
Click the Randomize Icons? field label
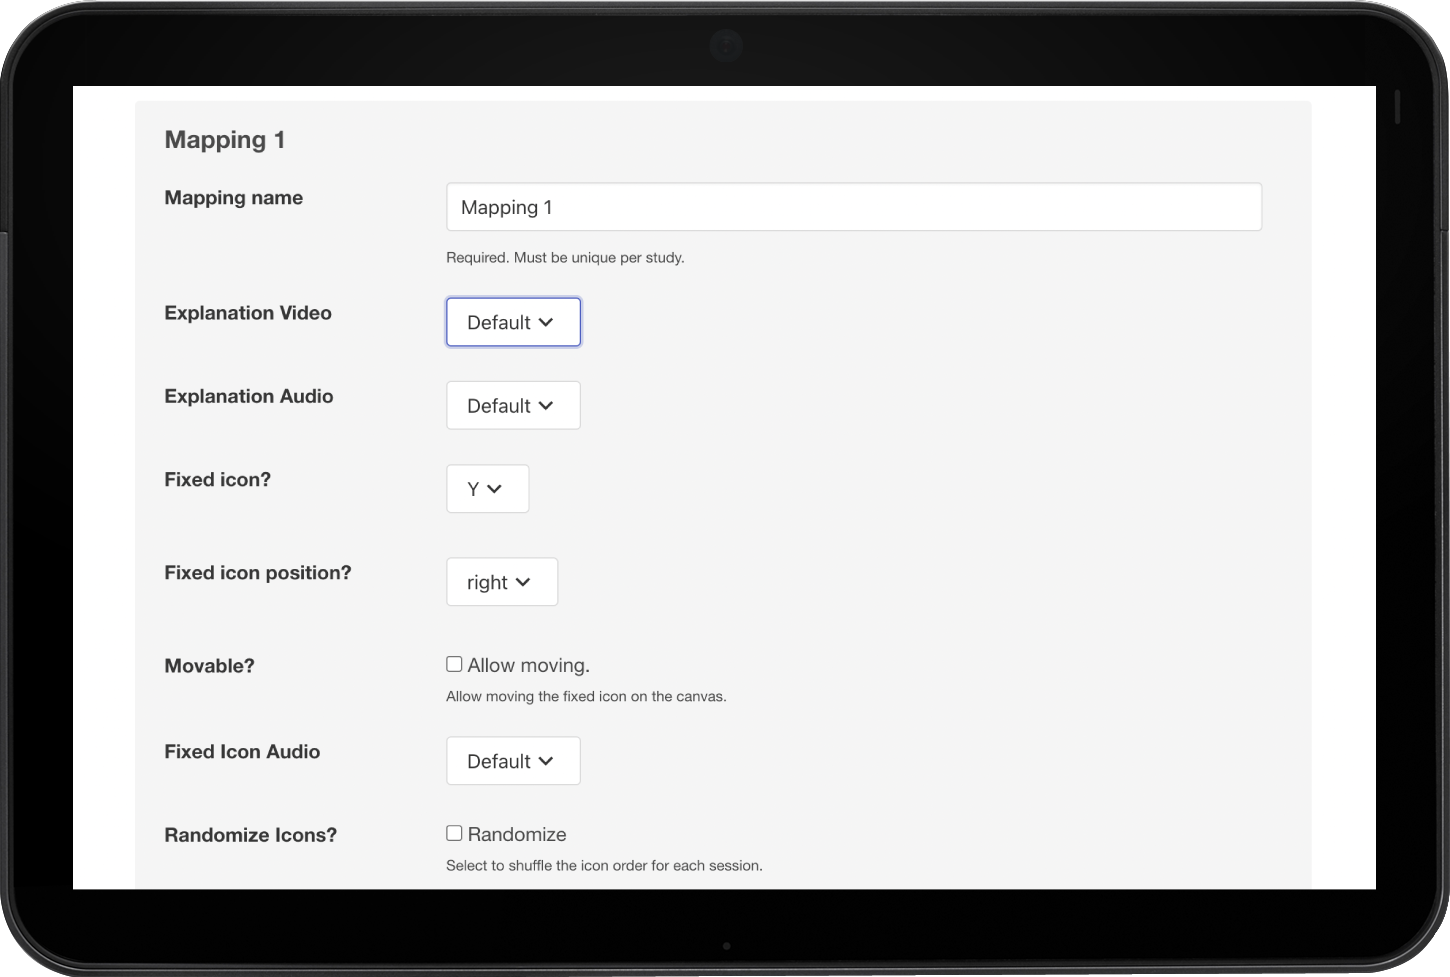(250, 835)
